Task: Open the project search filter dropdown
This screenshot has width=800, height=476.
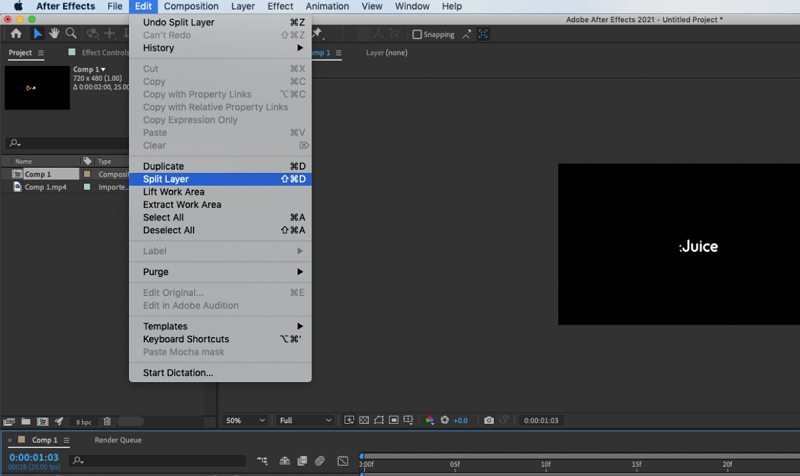Action: coord(15,143)
